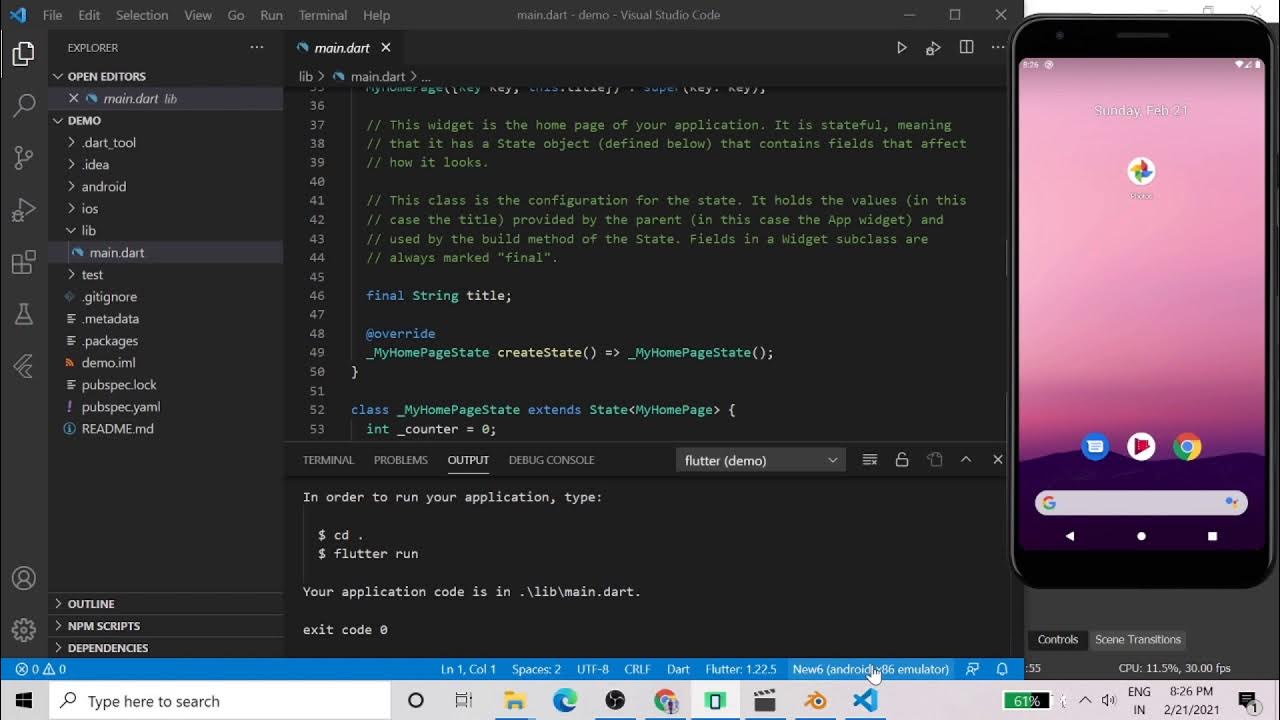The height and width of the screenshot is (720, 1280).
Task: Click the Google search bar in emulator
Action: point(1141,503)
